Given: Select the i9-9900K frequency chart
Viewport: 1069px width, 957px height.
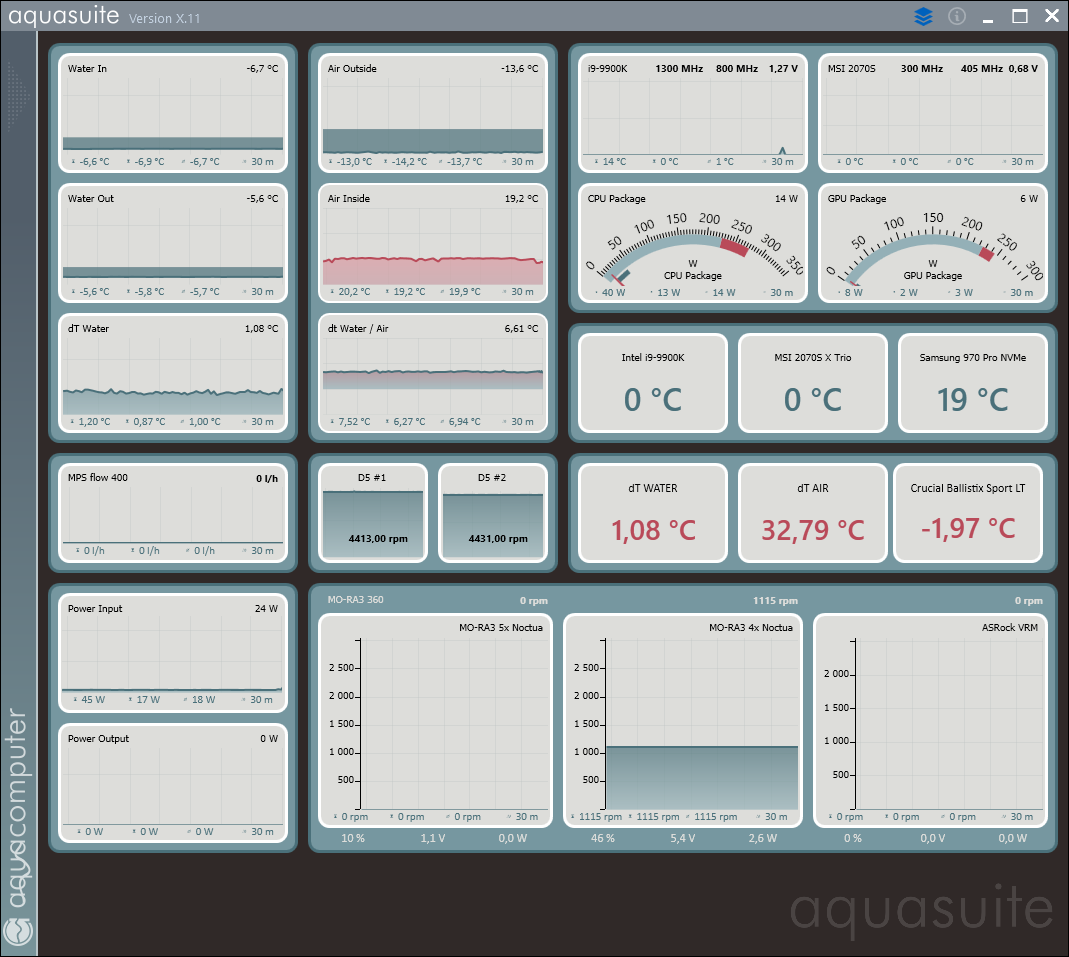Looking at the screenshot, I should coord(693,114).
